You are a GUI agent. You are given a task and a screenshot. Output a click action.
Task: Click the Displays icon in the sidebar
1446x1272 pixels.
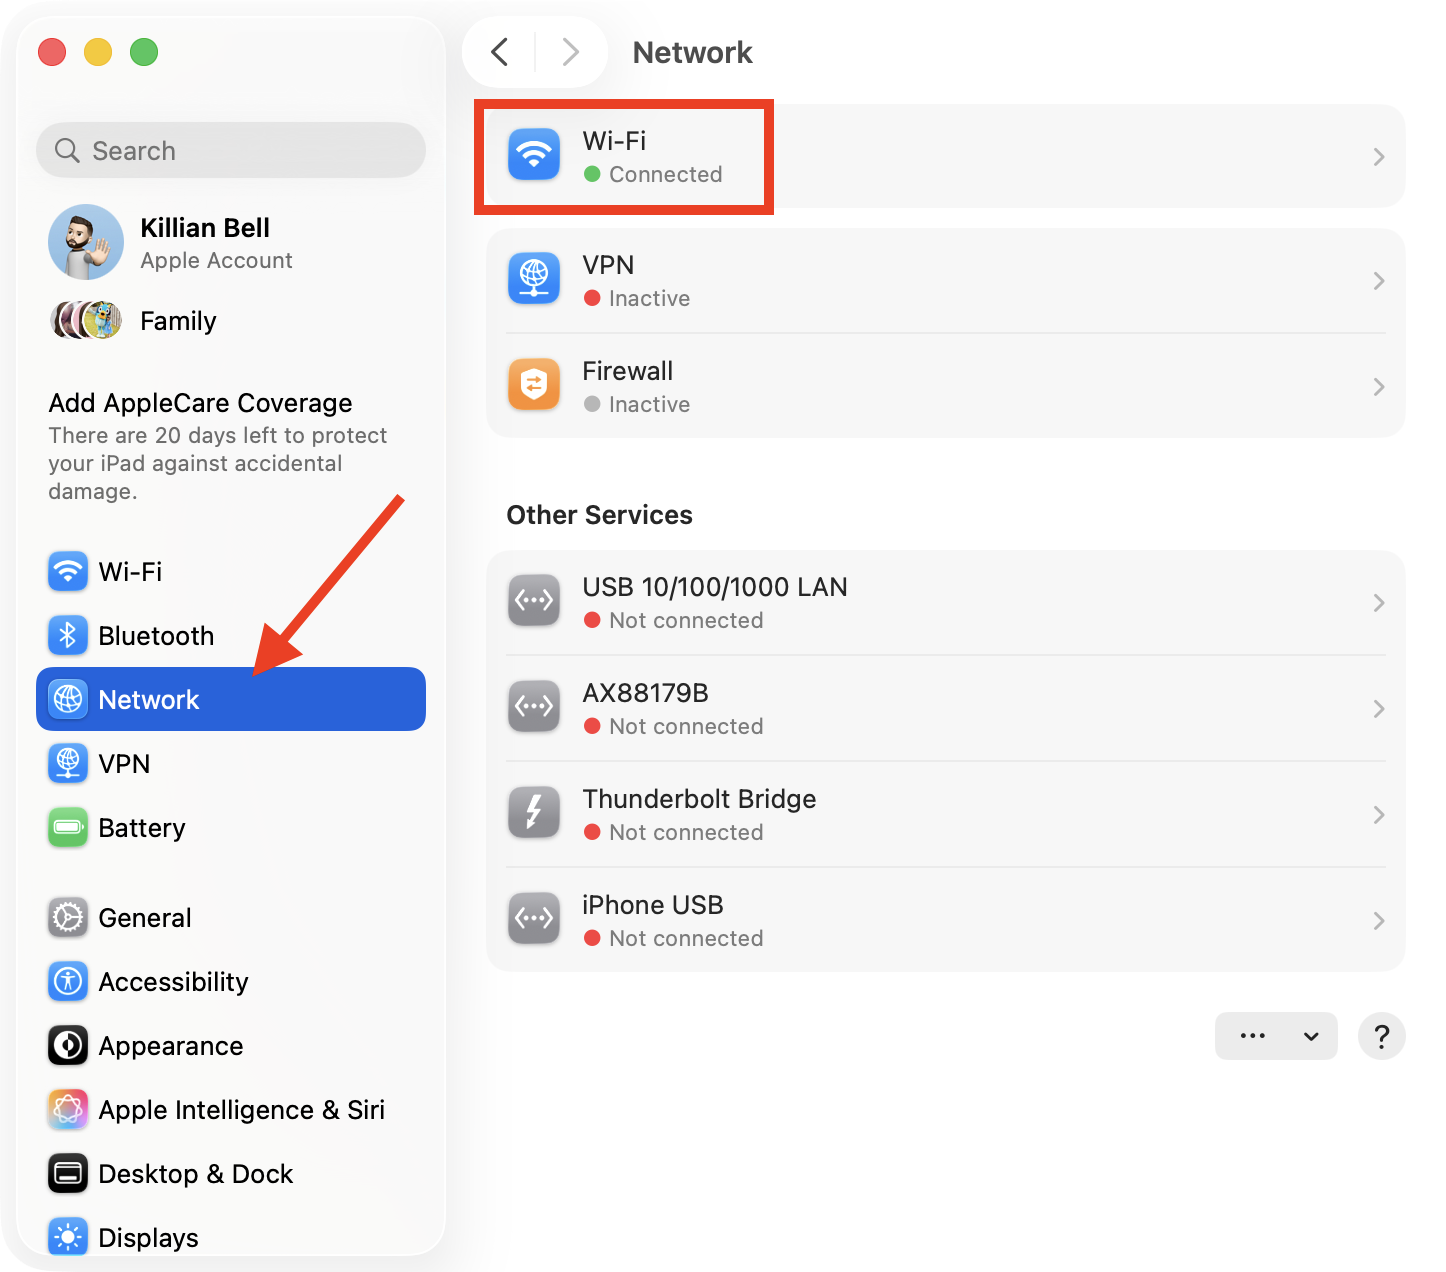(x=67, y=1237)
